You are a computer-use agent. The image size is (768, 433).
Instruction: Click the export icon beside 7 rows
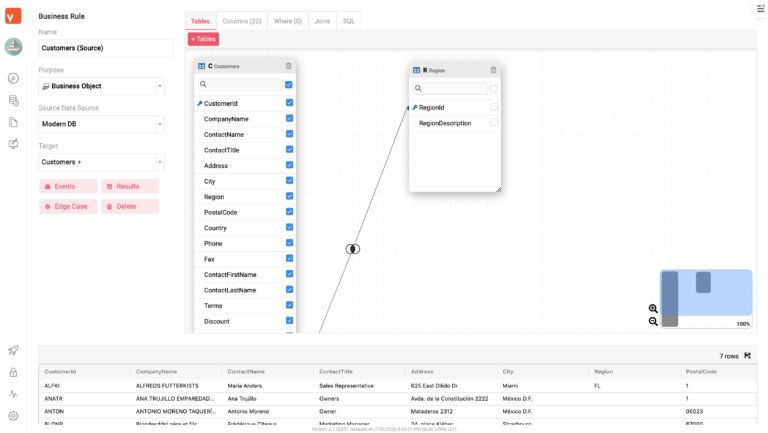tap(748, 355)
